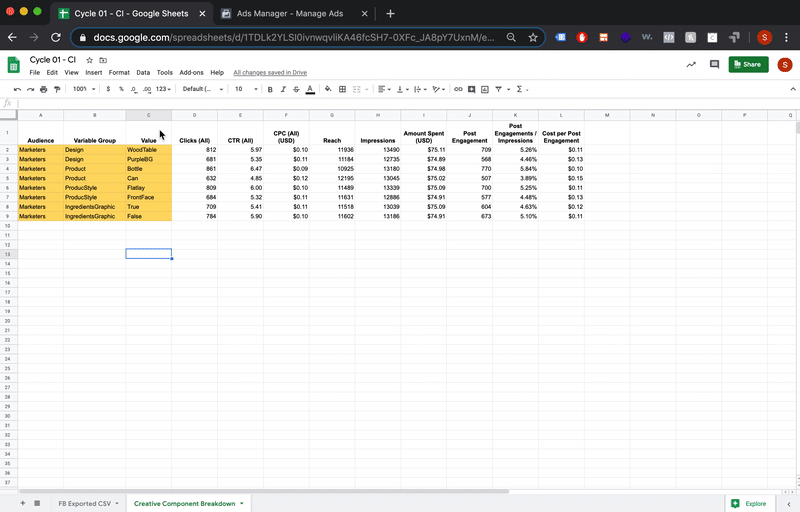The image size is (800, 512).
Task: Switch to the FB Exported CSV tab
Action: (x=84, y=503)
